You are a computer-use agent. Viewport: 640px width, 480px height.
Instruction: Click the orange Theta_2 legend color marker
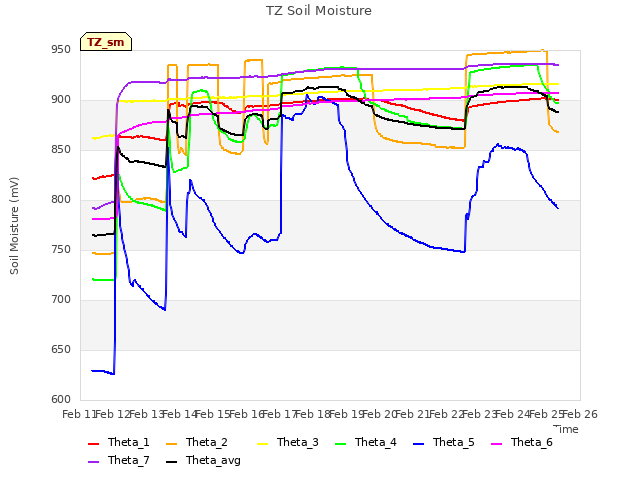(171, 444)
